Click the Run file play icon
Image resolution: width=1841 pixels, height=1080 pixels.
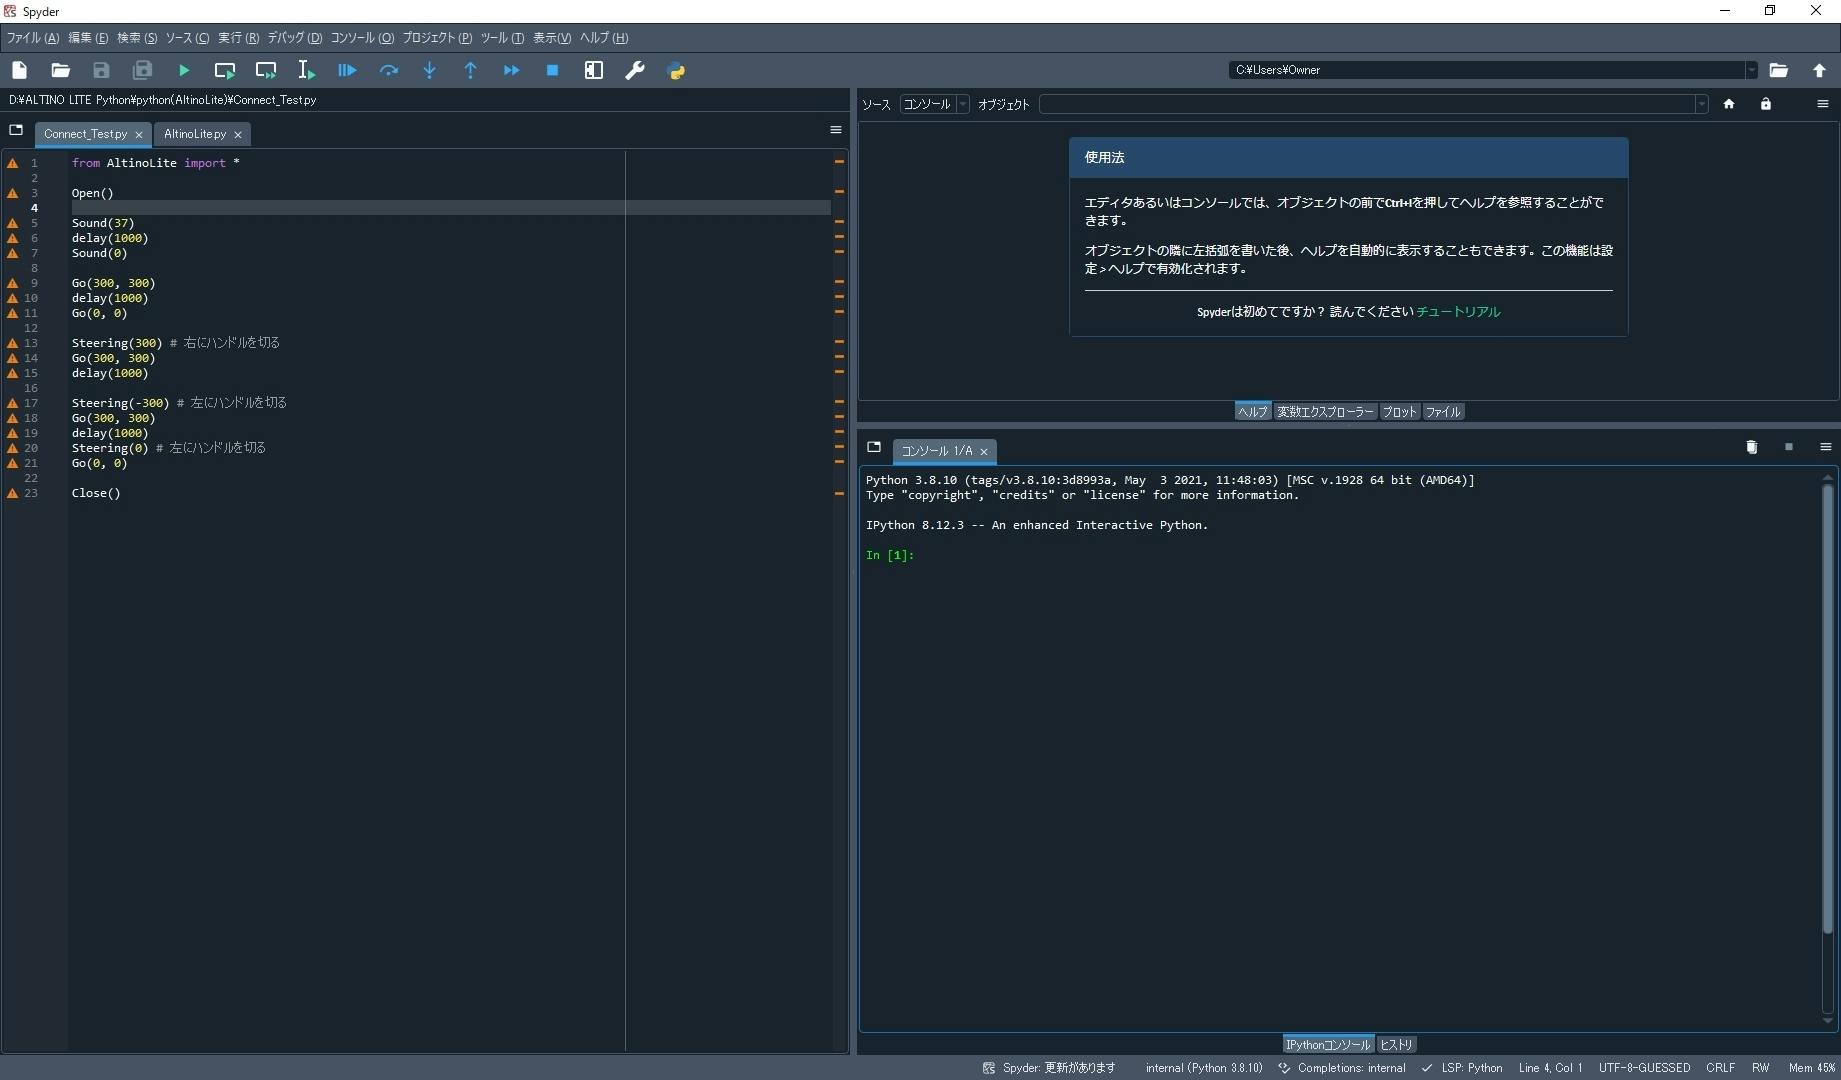[184, 70]
